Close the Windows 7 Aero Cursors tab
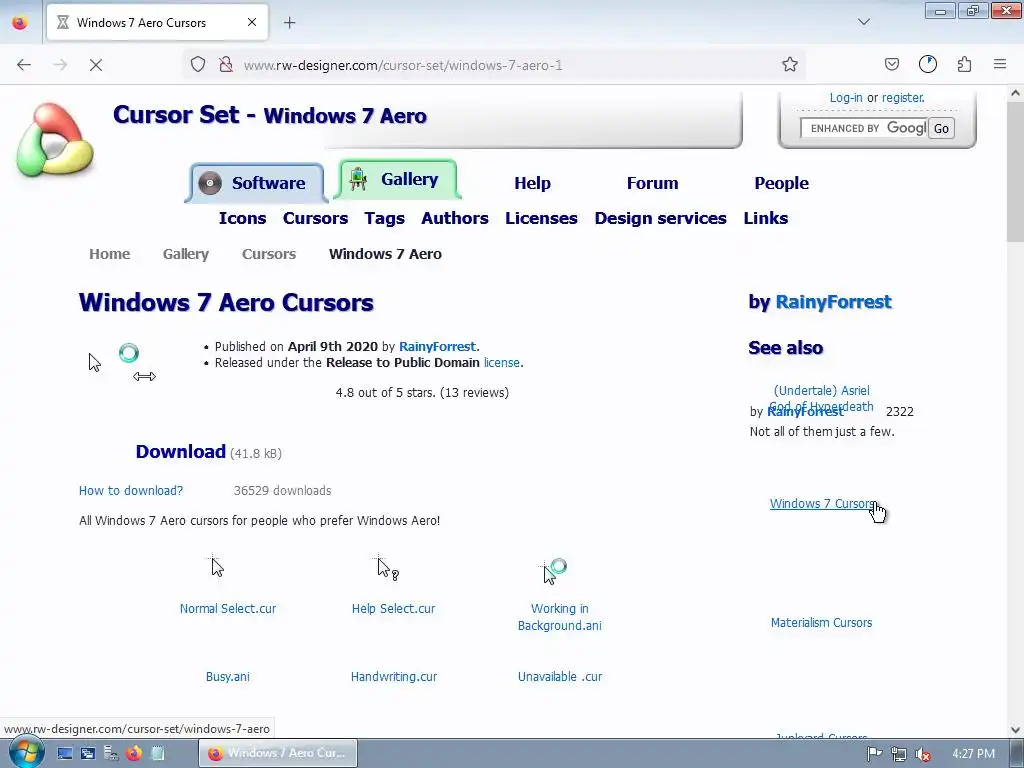Screen dimensions: 1024x768 pos(252,22)
